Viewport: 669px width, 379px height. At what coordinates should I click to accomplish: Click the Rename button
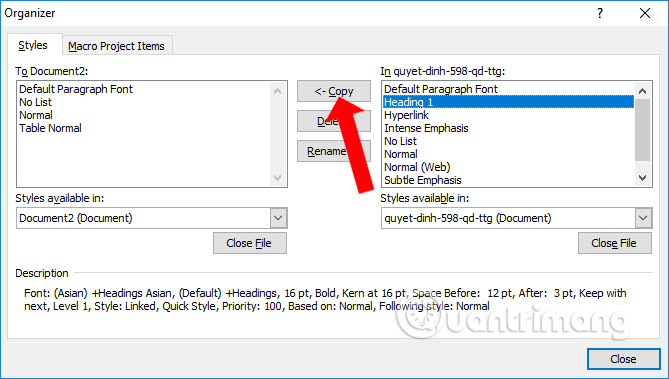coord(334,151)
